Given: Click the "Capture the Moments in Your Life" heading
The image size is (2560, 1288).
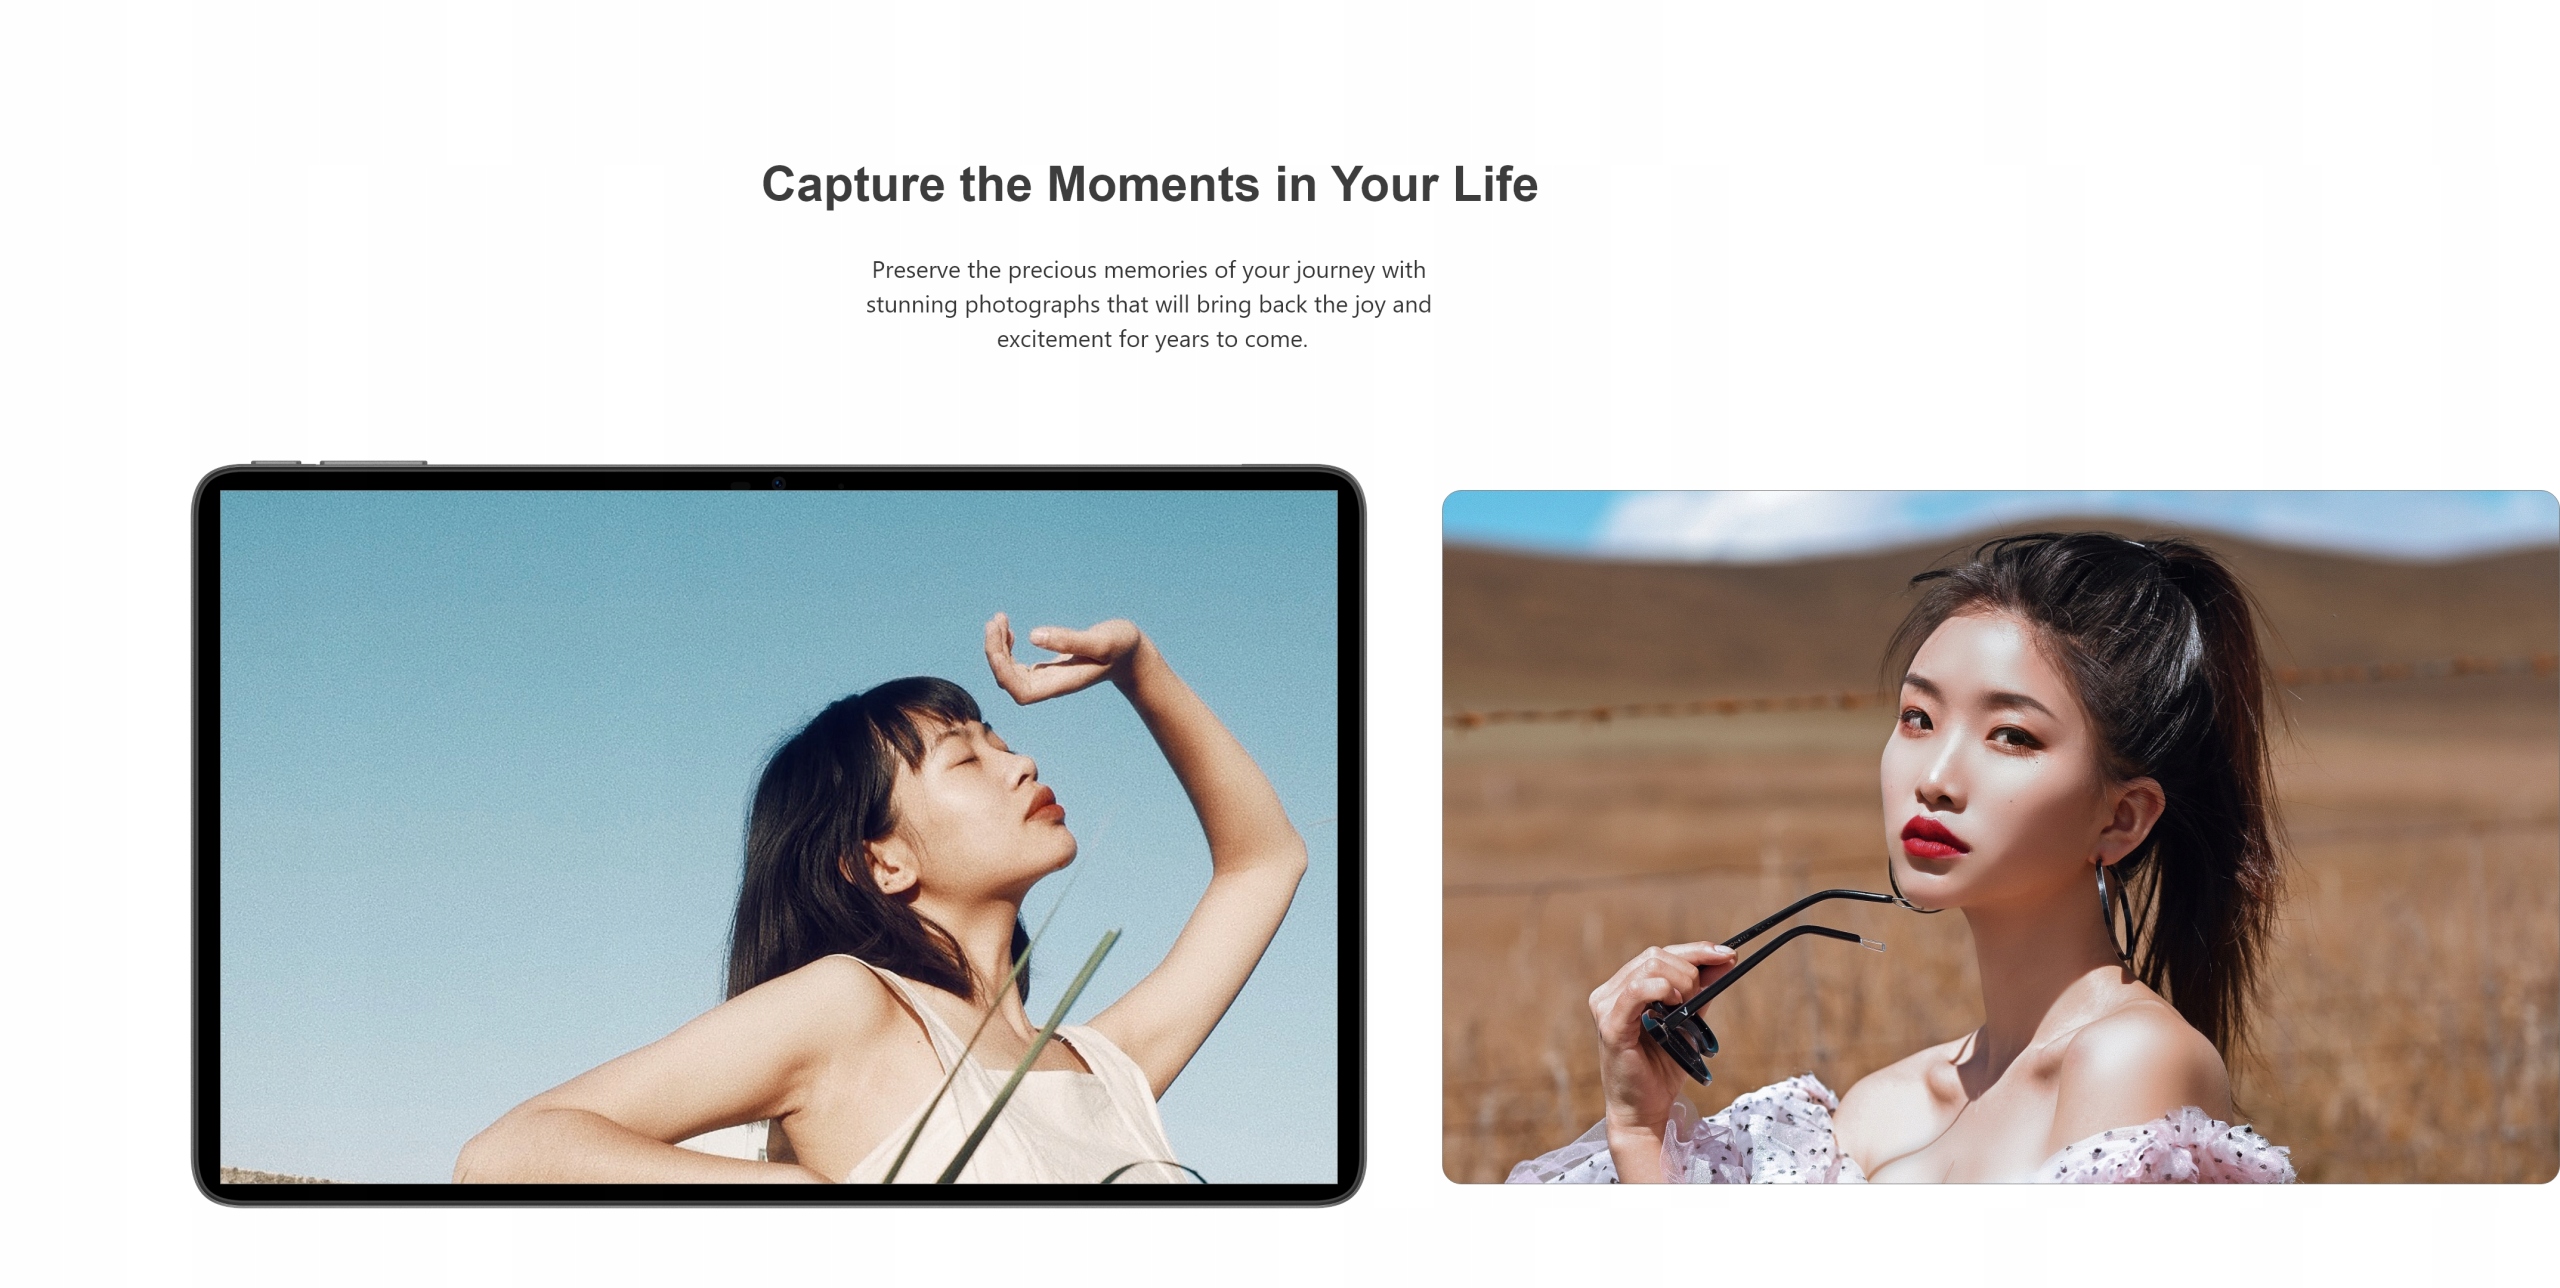Looking at the screenshot, I should [1150, 184].
